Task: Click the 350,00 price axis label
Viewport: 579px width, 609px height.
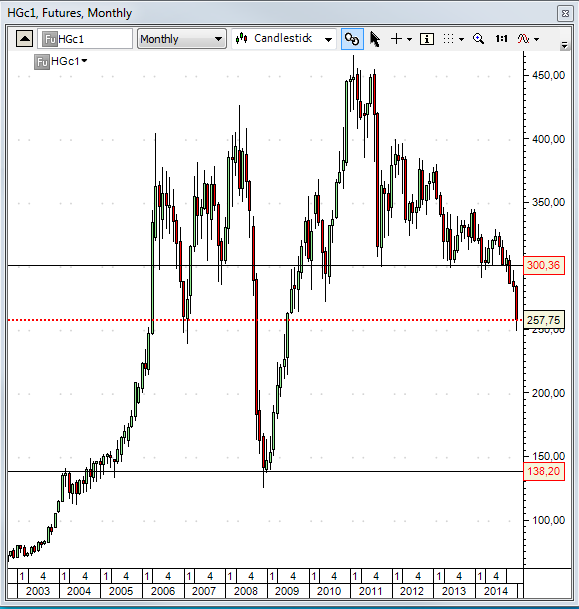Action: pos(548,202)
